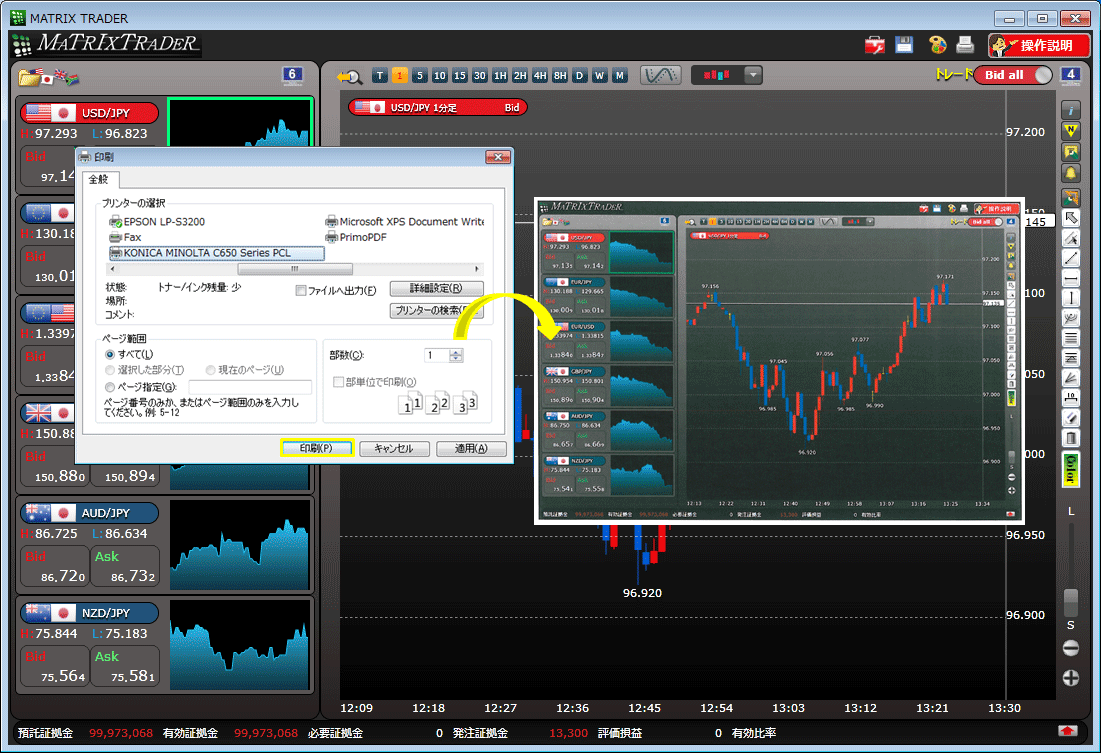The width and height of the screenshot is (1101, 753).
Task: Select the USD/JPY currency pair label
Action: point(89,113)
